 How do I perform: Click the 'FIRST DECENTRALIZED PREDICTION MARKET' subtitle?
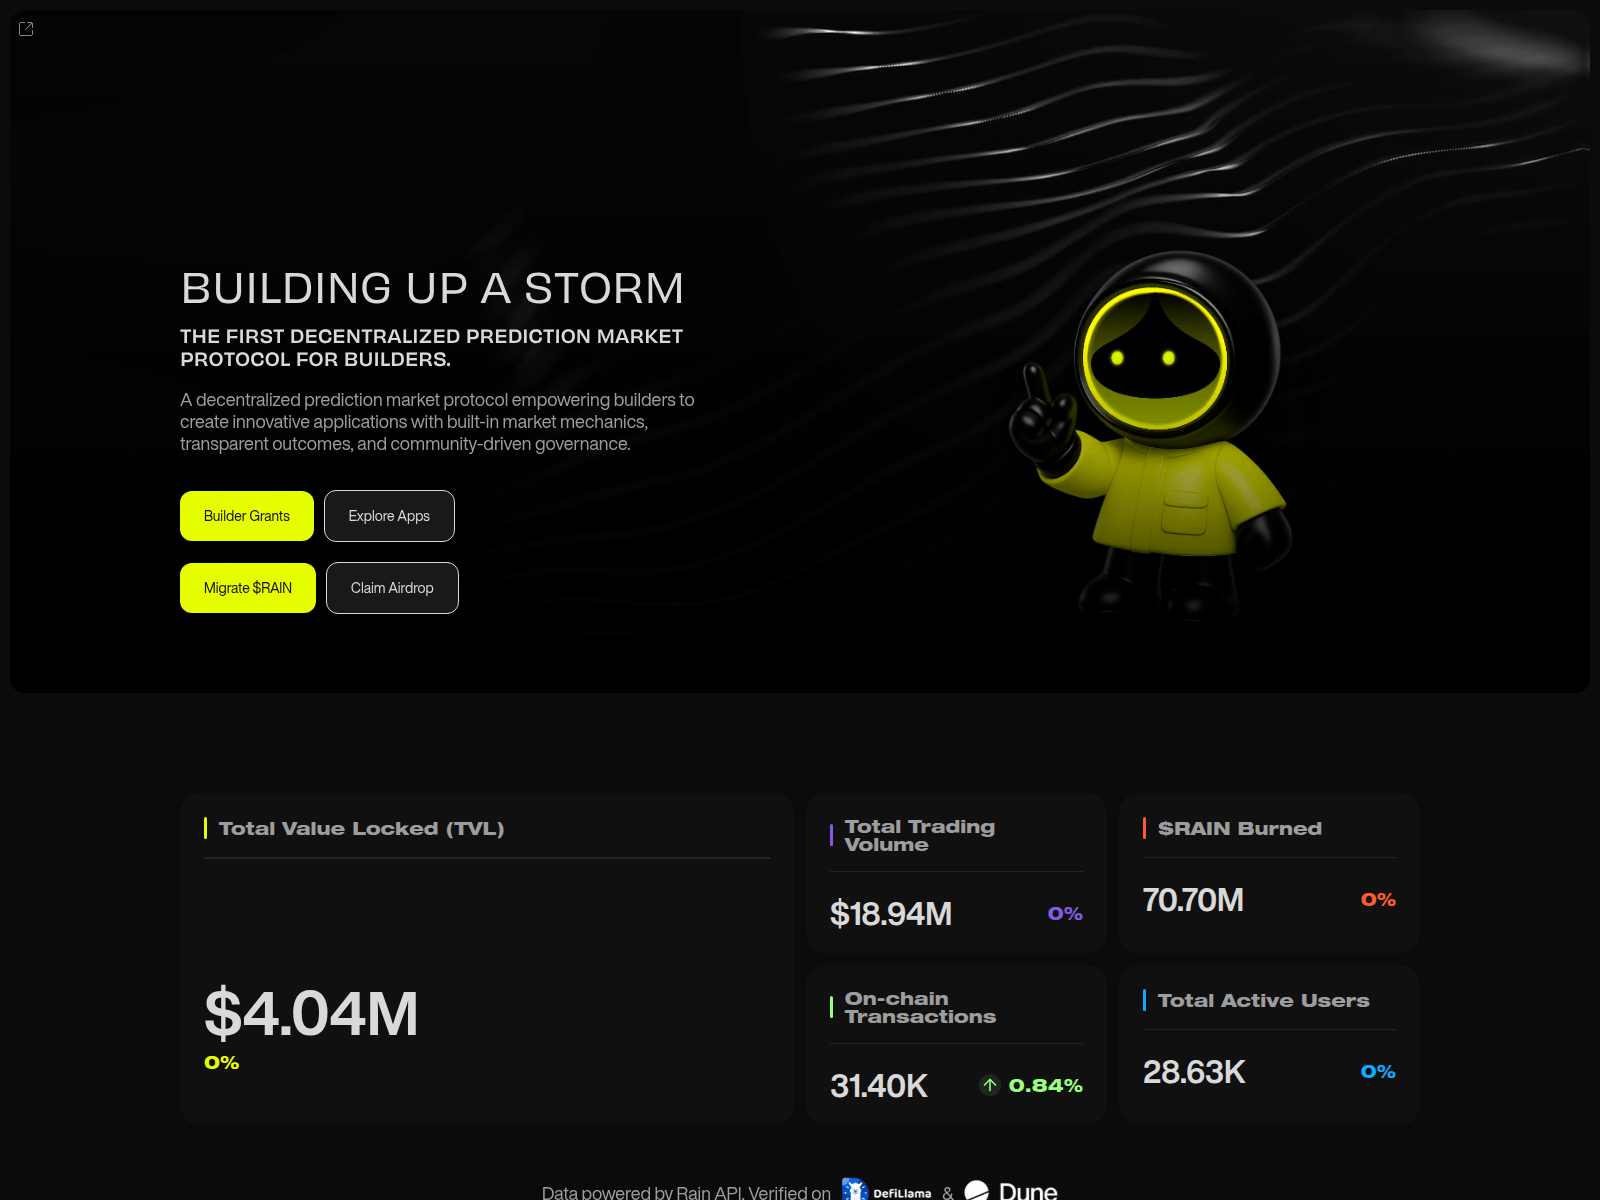point(431,347)
